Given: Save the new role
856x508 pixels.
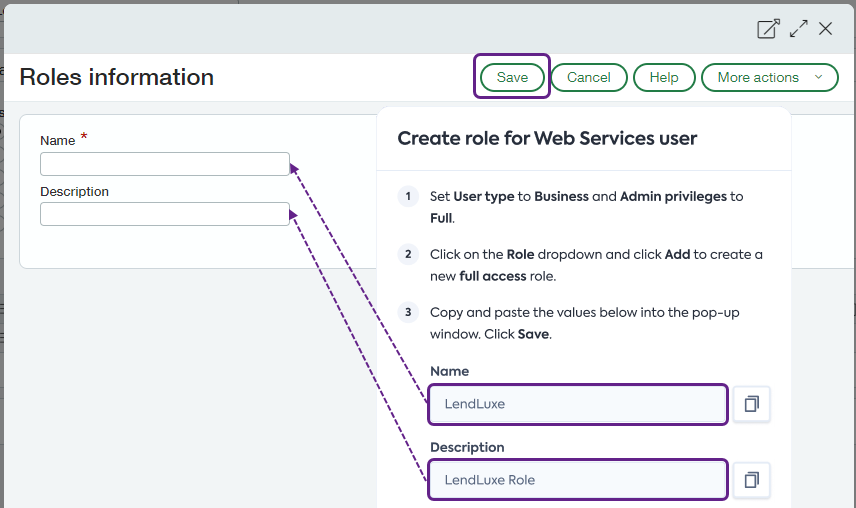Looking at the screenshot, I should (x=512, y=77).
